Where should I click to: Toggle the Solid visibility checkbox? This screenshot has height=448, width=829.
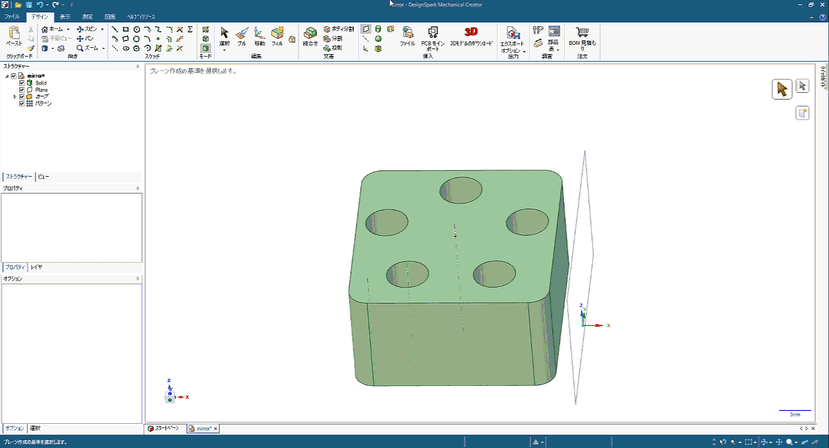pyautogui.click(x=22, y=83)
